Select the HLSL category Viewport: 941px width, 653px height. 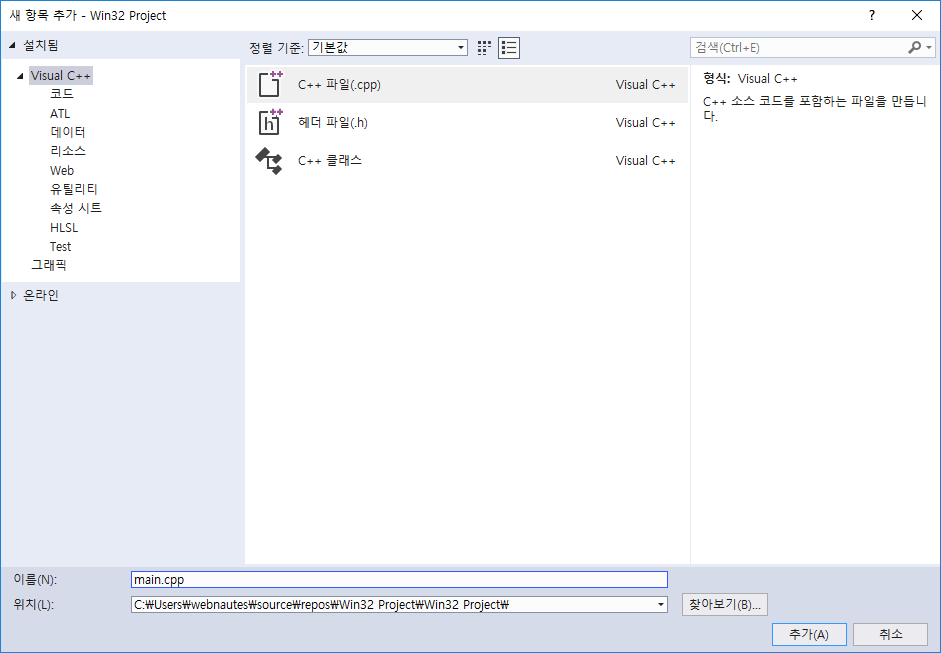point(64,227)
